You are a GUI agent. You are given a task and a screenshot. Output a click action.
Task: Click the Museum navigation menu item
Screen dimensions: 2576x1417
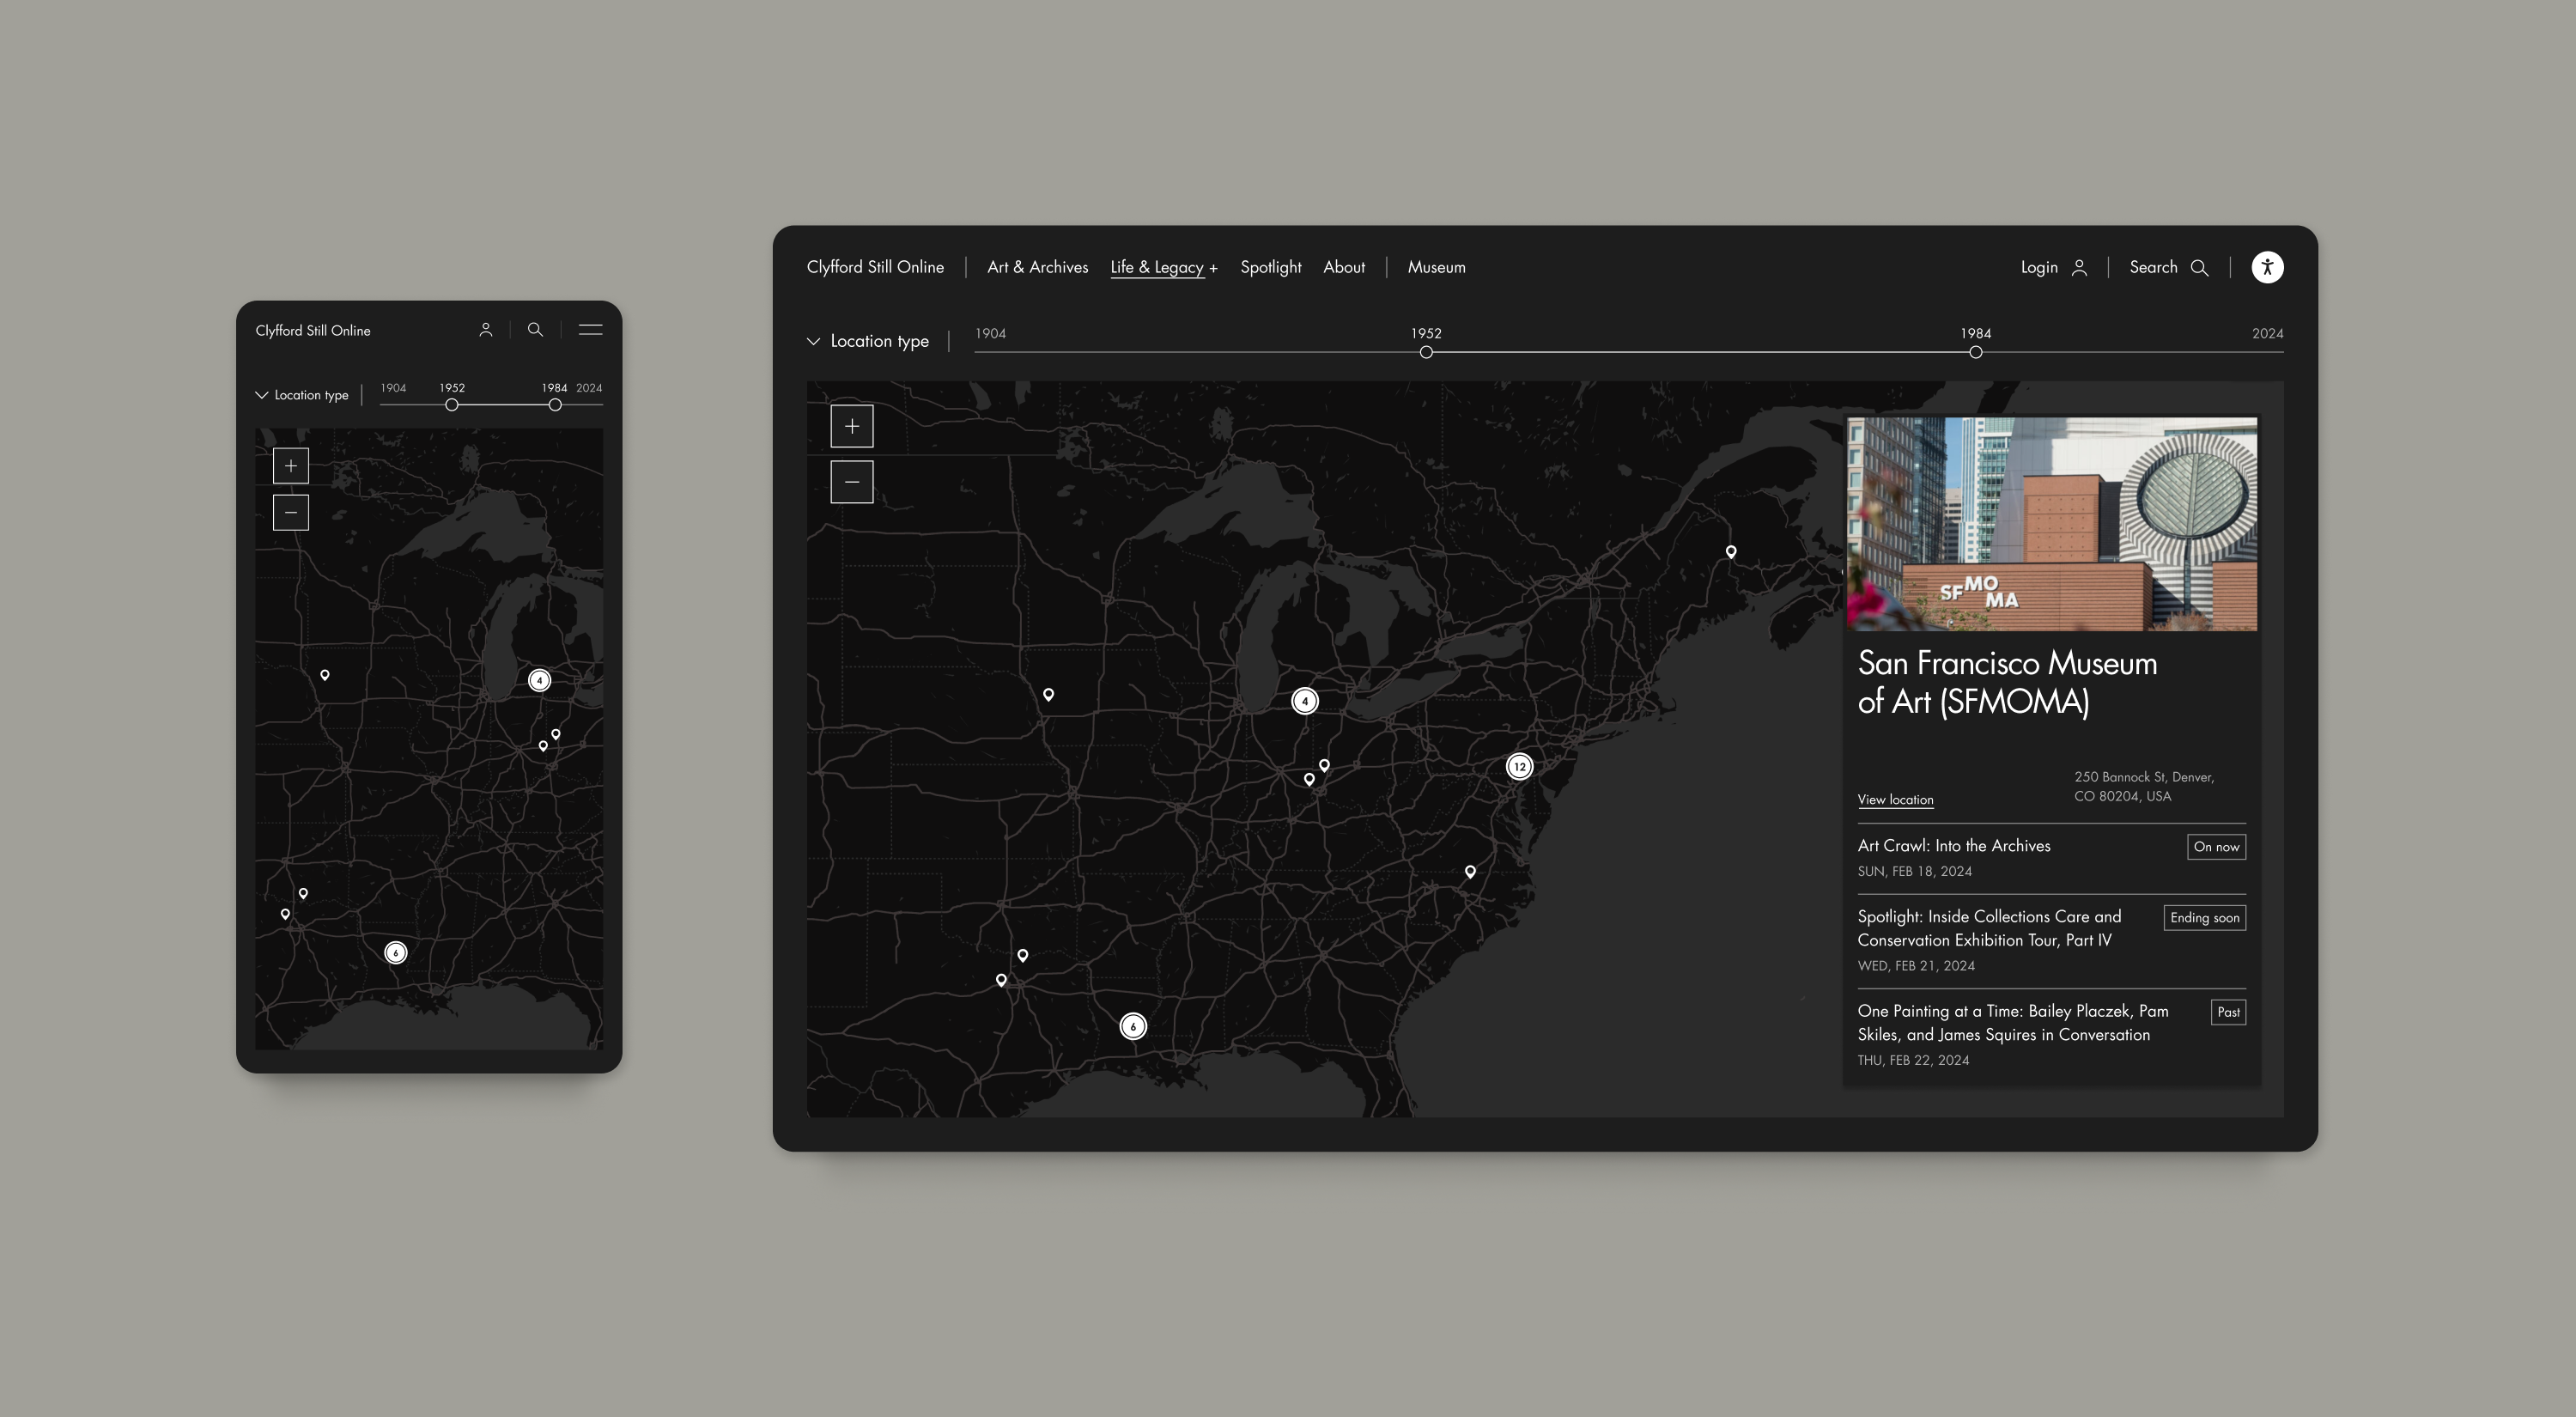(1436, 265)
